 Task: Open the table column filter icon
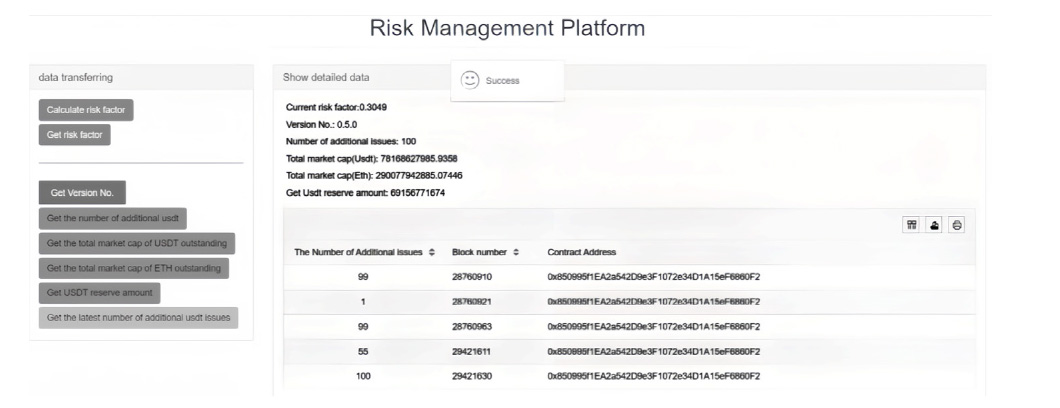912,226
